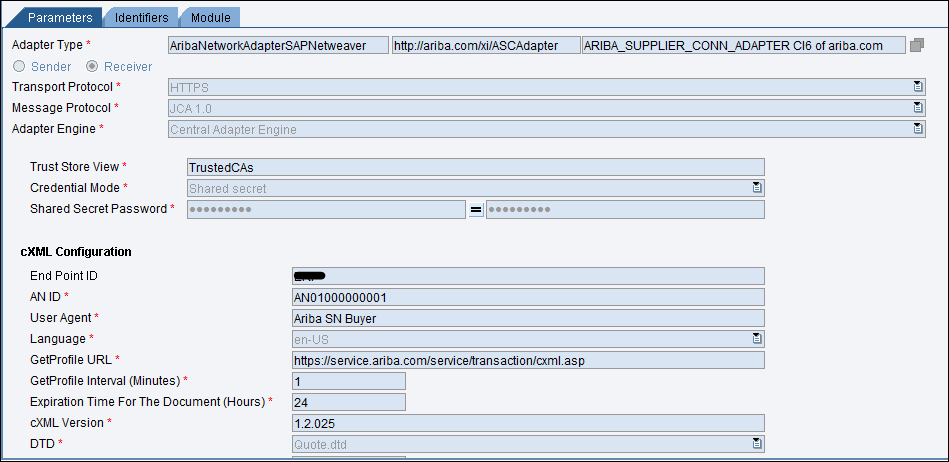The height and width of the screenshot is (462, 949).
Task: Click the Trust Store View field
Action: click(476, 167)
